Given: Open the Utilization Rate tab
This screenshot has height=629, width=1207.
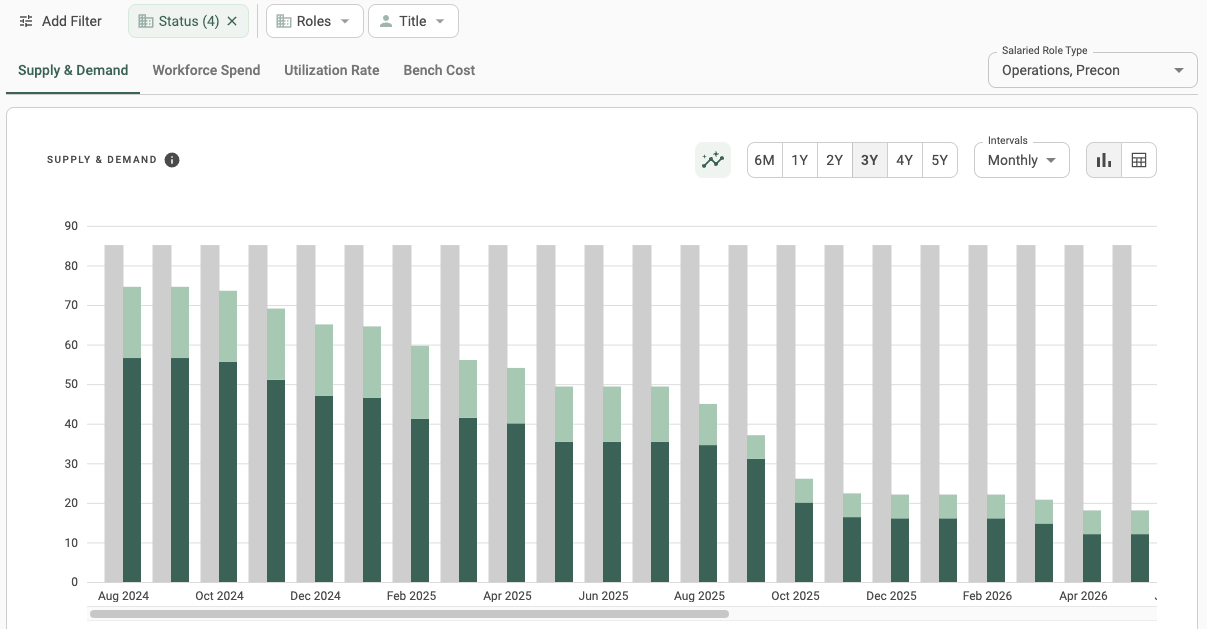Looking at the screenshot, I should click(x=331, y=70).
